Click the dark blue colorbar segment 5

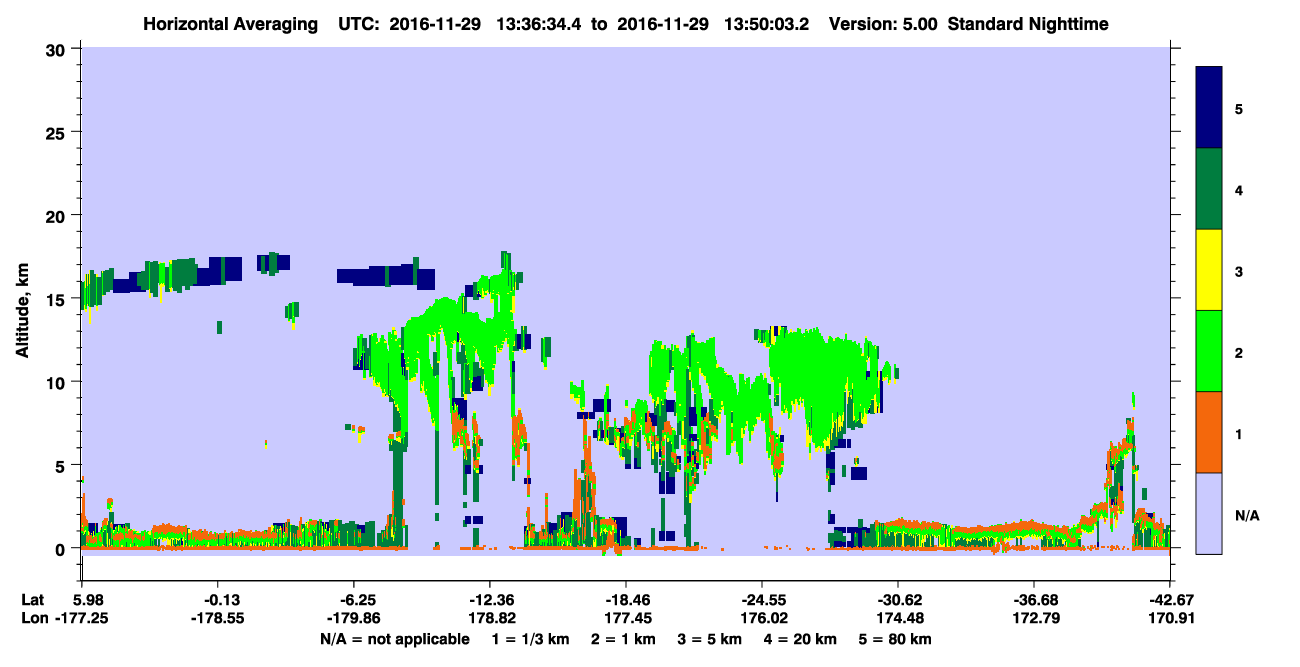coord(1209,108)
